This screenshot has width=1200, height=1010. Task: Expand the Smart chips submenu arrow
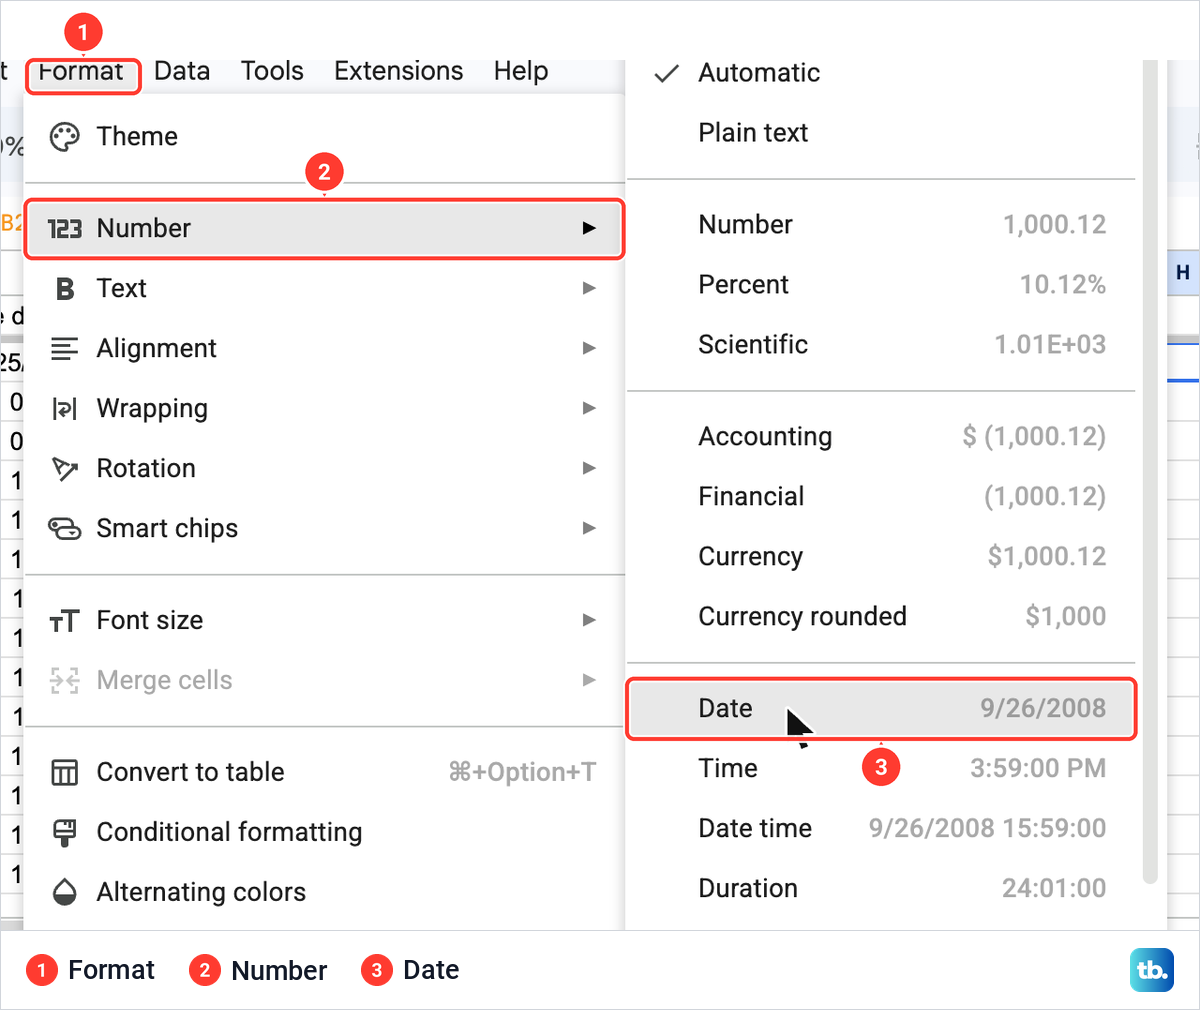point(589,528)
